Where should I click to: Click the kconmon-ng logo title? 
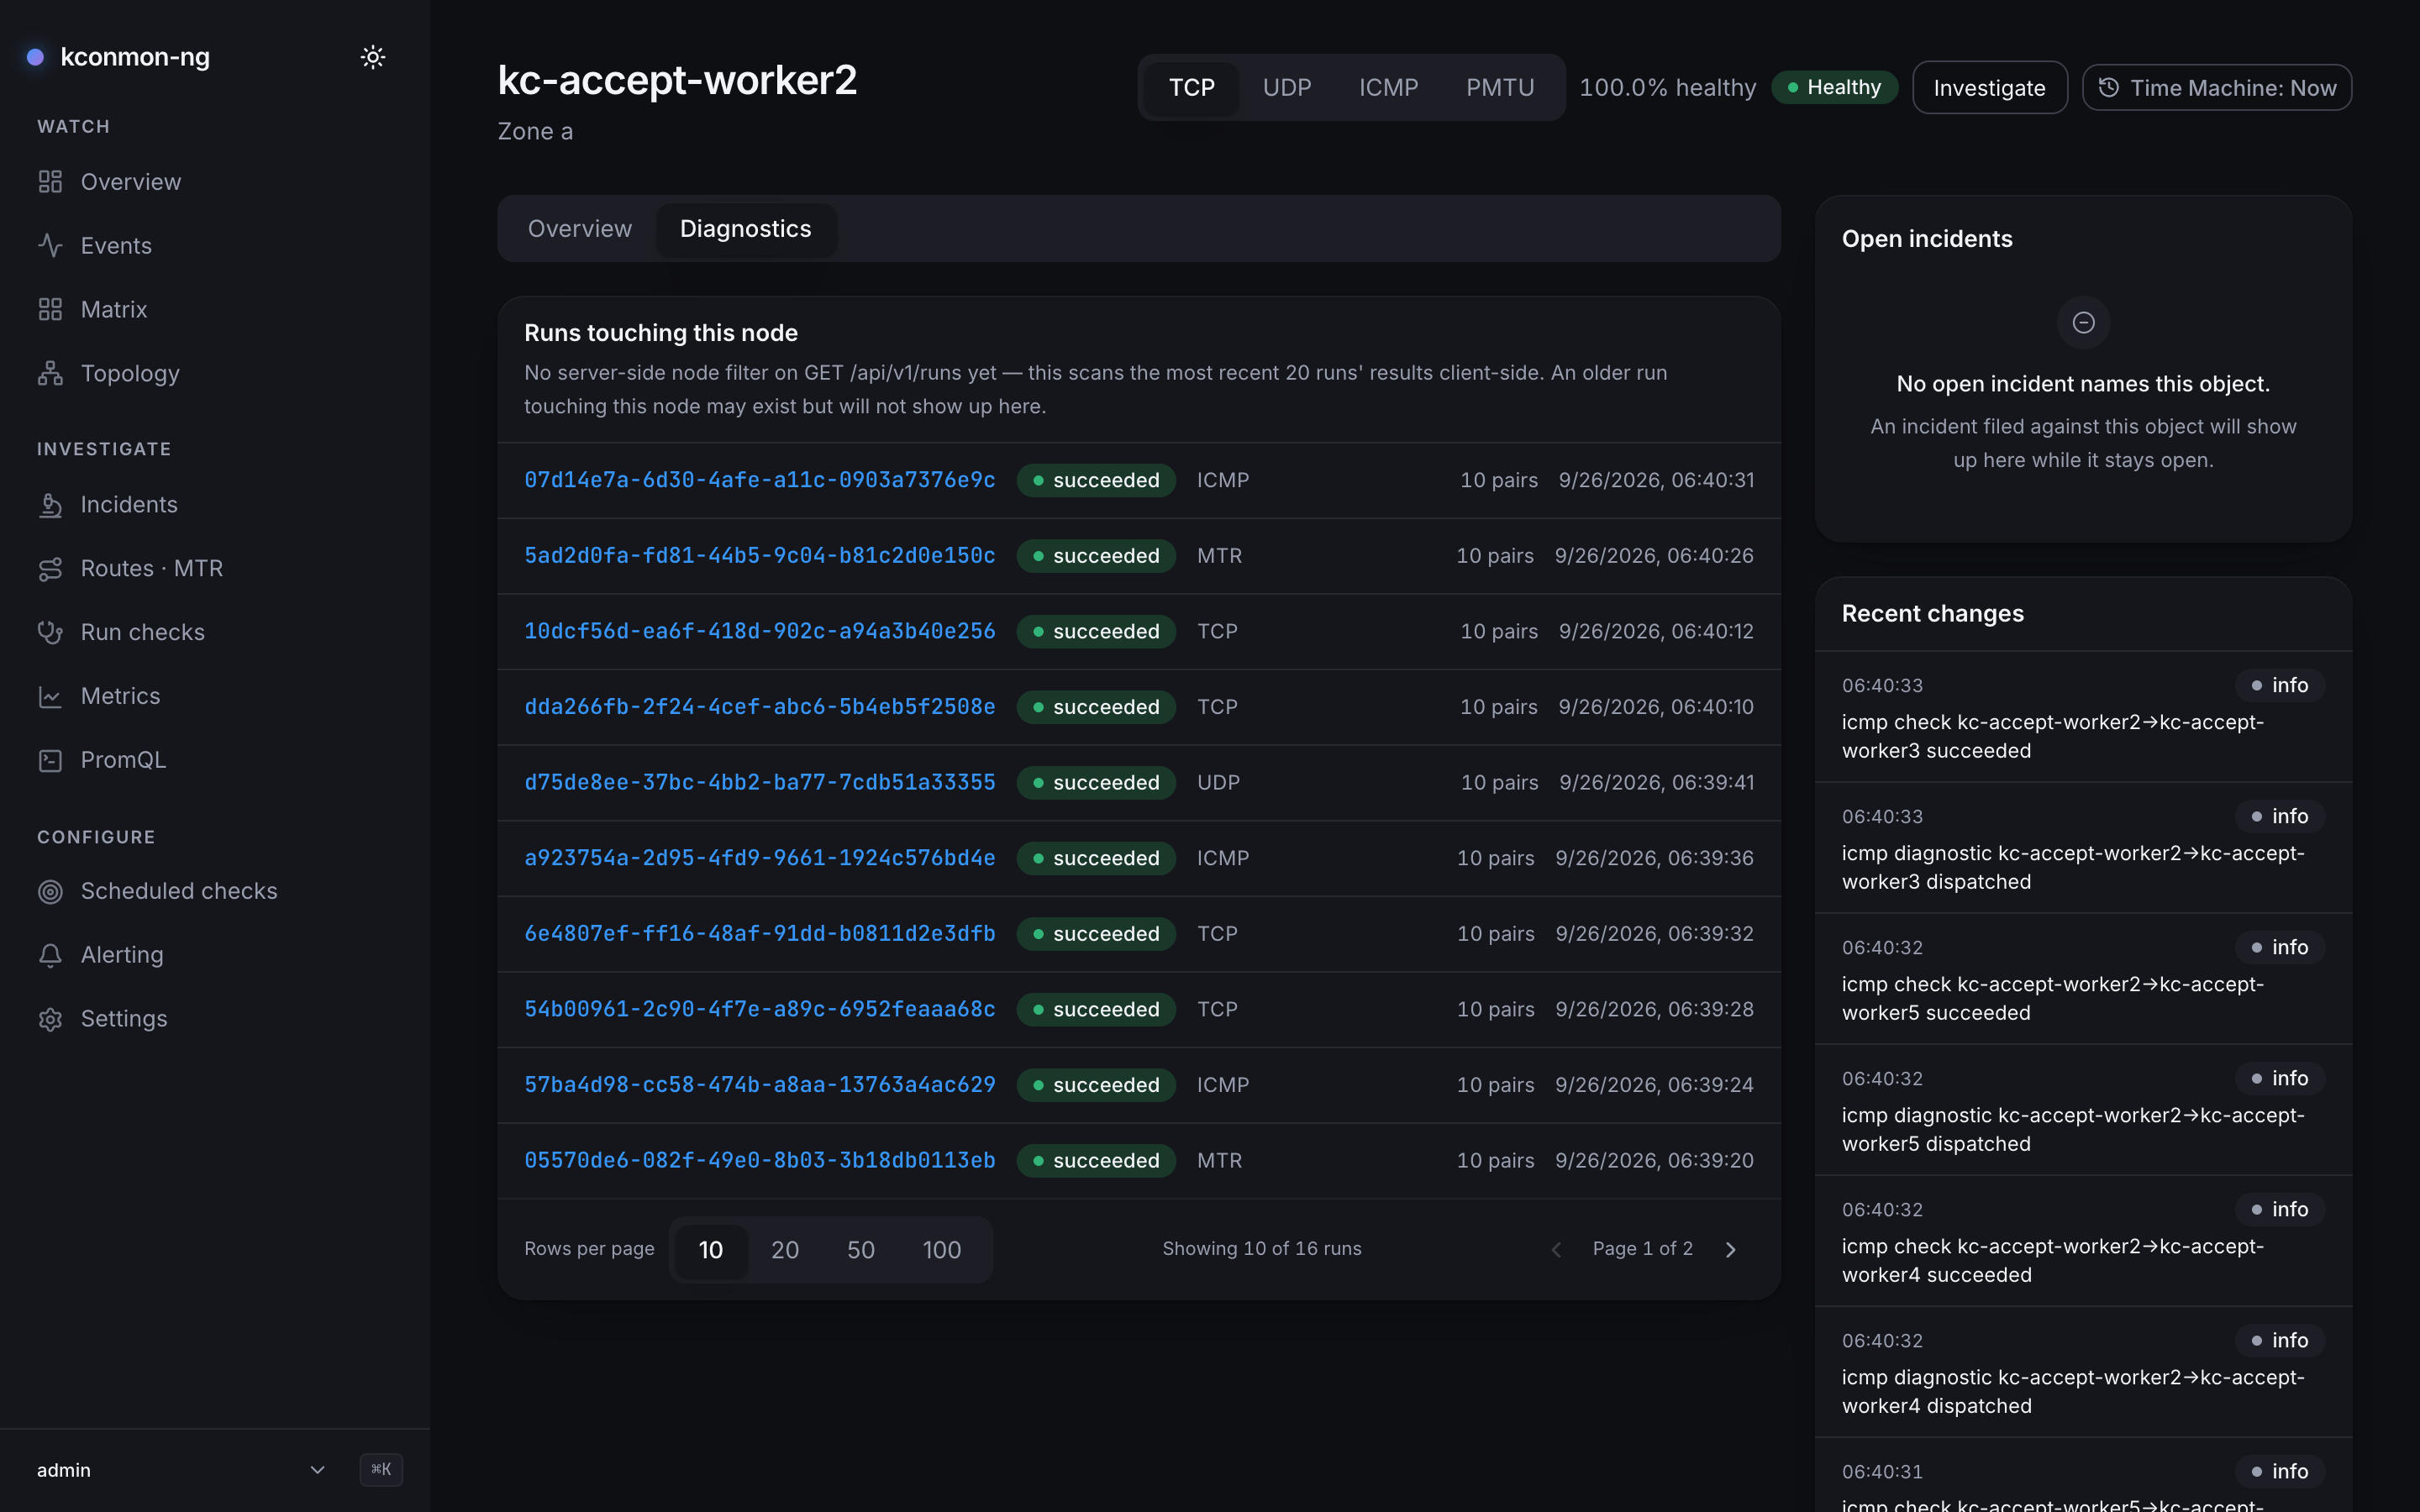coord(135,57)
